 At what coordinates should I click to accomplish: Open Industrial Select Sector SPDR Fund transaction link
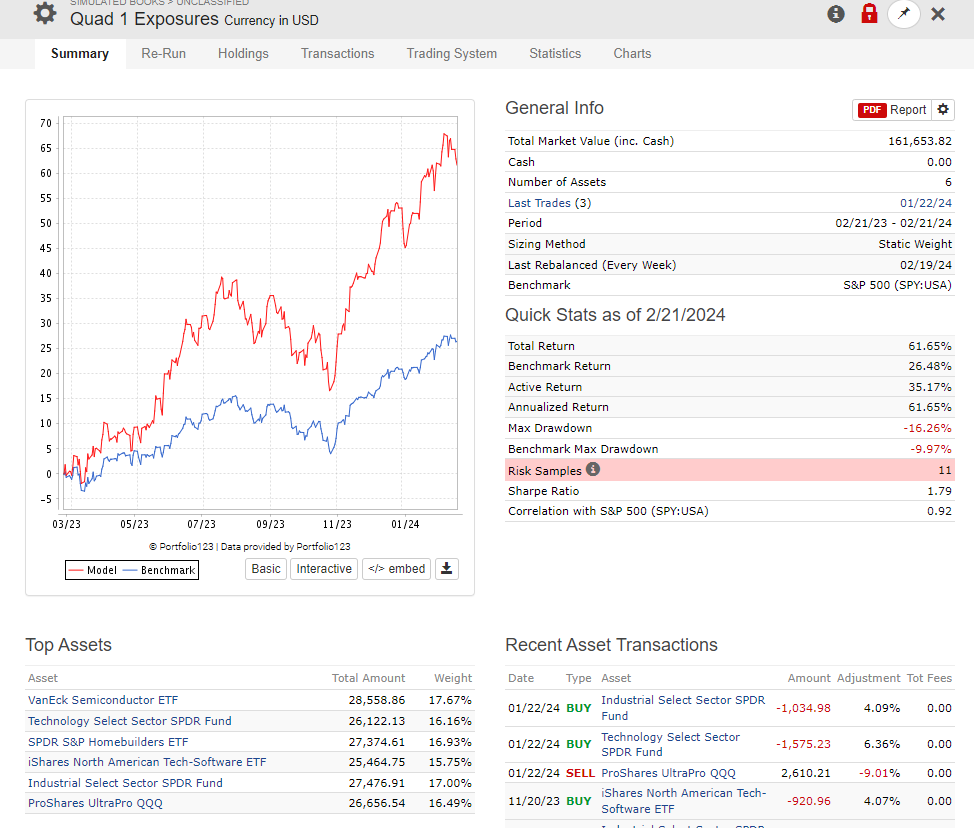coord(683,707)
